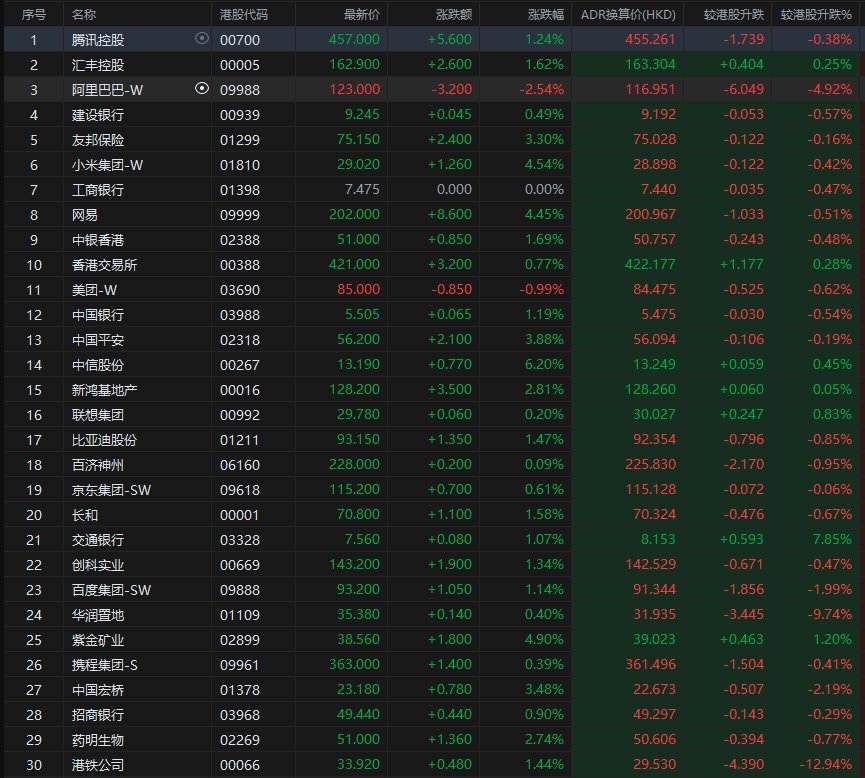Sort by 序号 column header

[34, 14]
